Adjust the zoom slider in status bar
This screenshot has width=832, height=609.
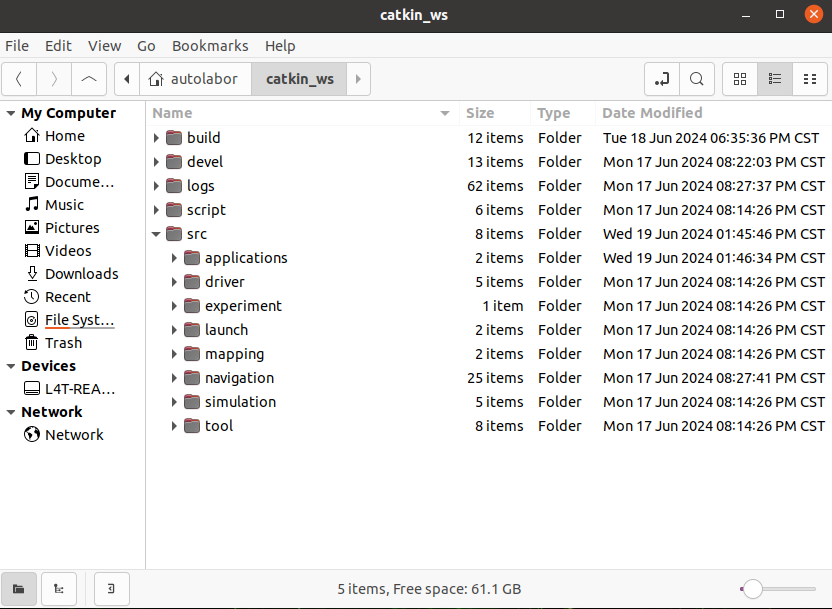tap(754, 589)
